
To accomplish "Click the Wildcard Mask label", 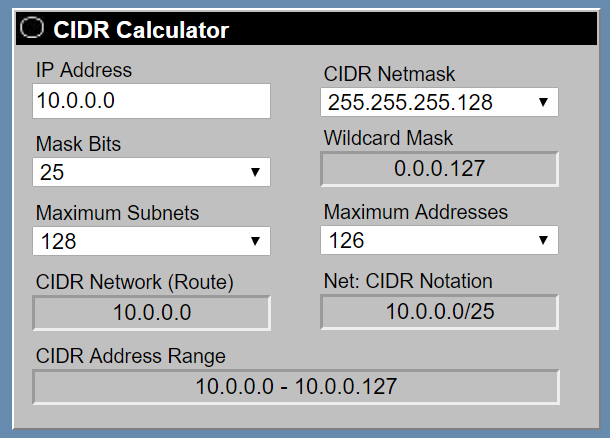I will point(388,138).
